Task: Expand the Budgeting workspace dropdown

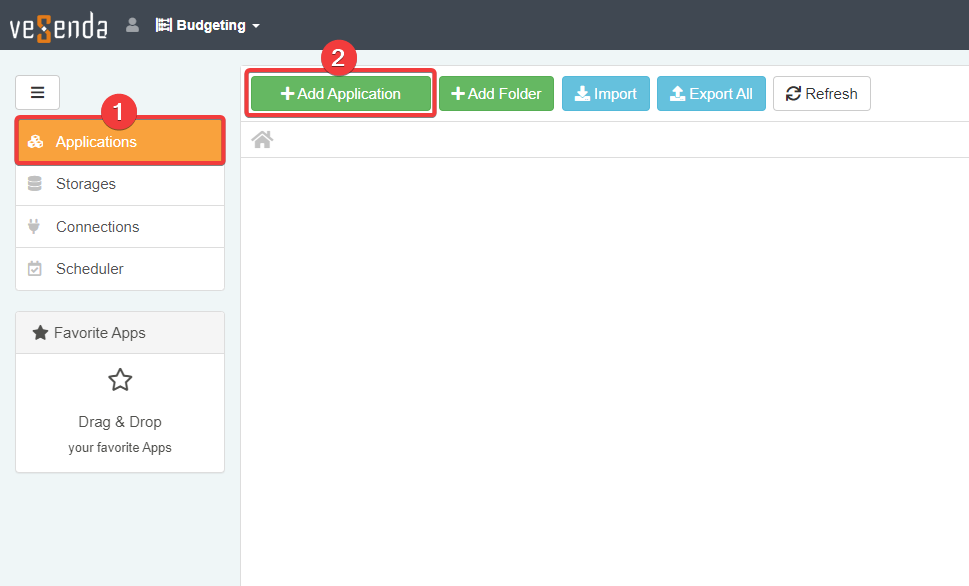Action: [x=208, y=25]
